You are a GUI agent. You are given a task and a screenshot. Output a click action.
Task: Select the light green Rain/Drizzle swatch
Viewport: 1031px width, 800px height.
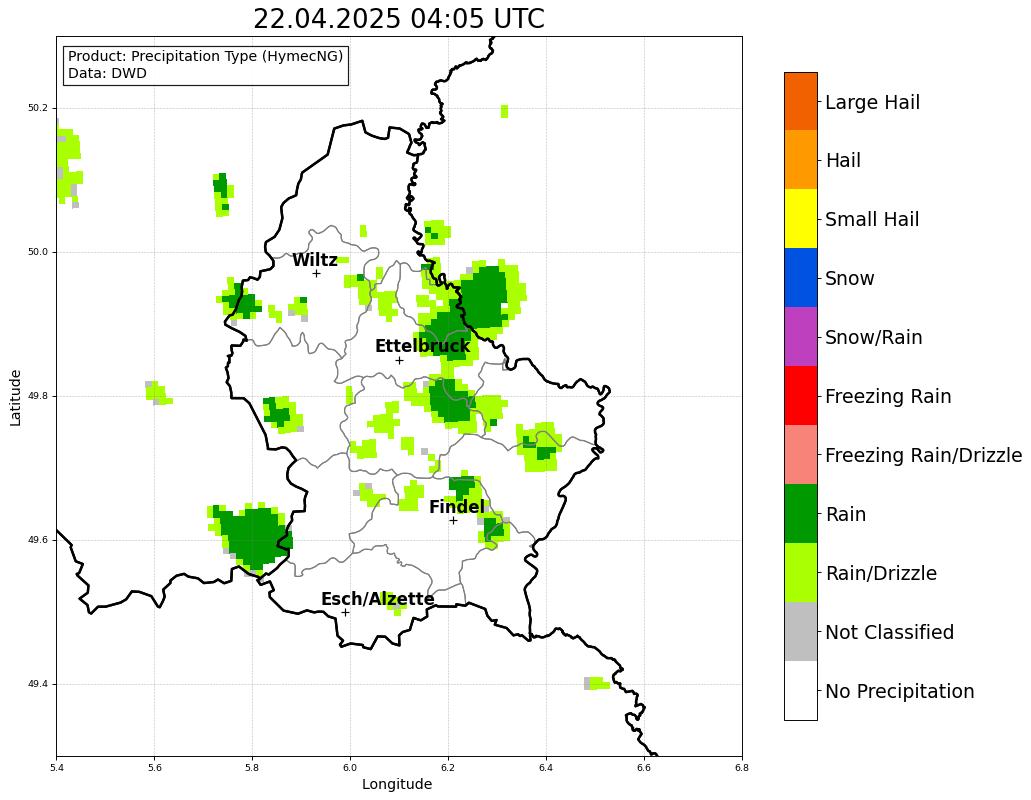(801, 573)
